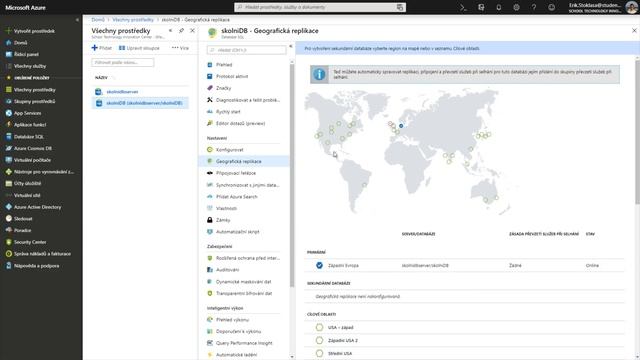Open Řídicí panel in the sidebar
This screenshot has width=640, height=360.
tap(26, 54)
